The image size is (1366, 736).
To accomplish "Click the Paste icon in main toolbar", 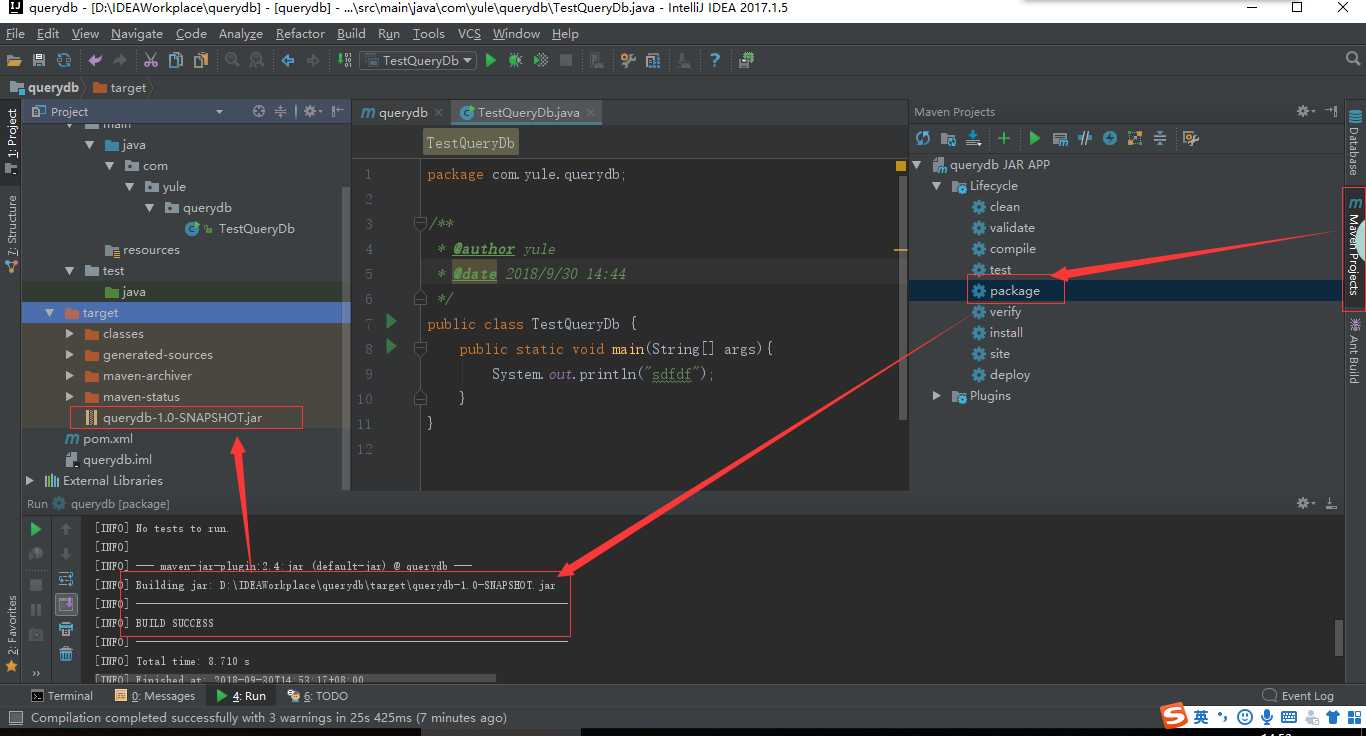I will 201,60.
